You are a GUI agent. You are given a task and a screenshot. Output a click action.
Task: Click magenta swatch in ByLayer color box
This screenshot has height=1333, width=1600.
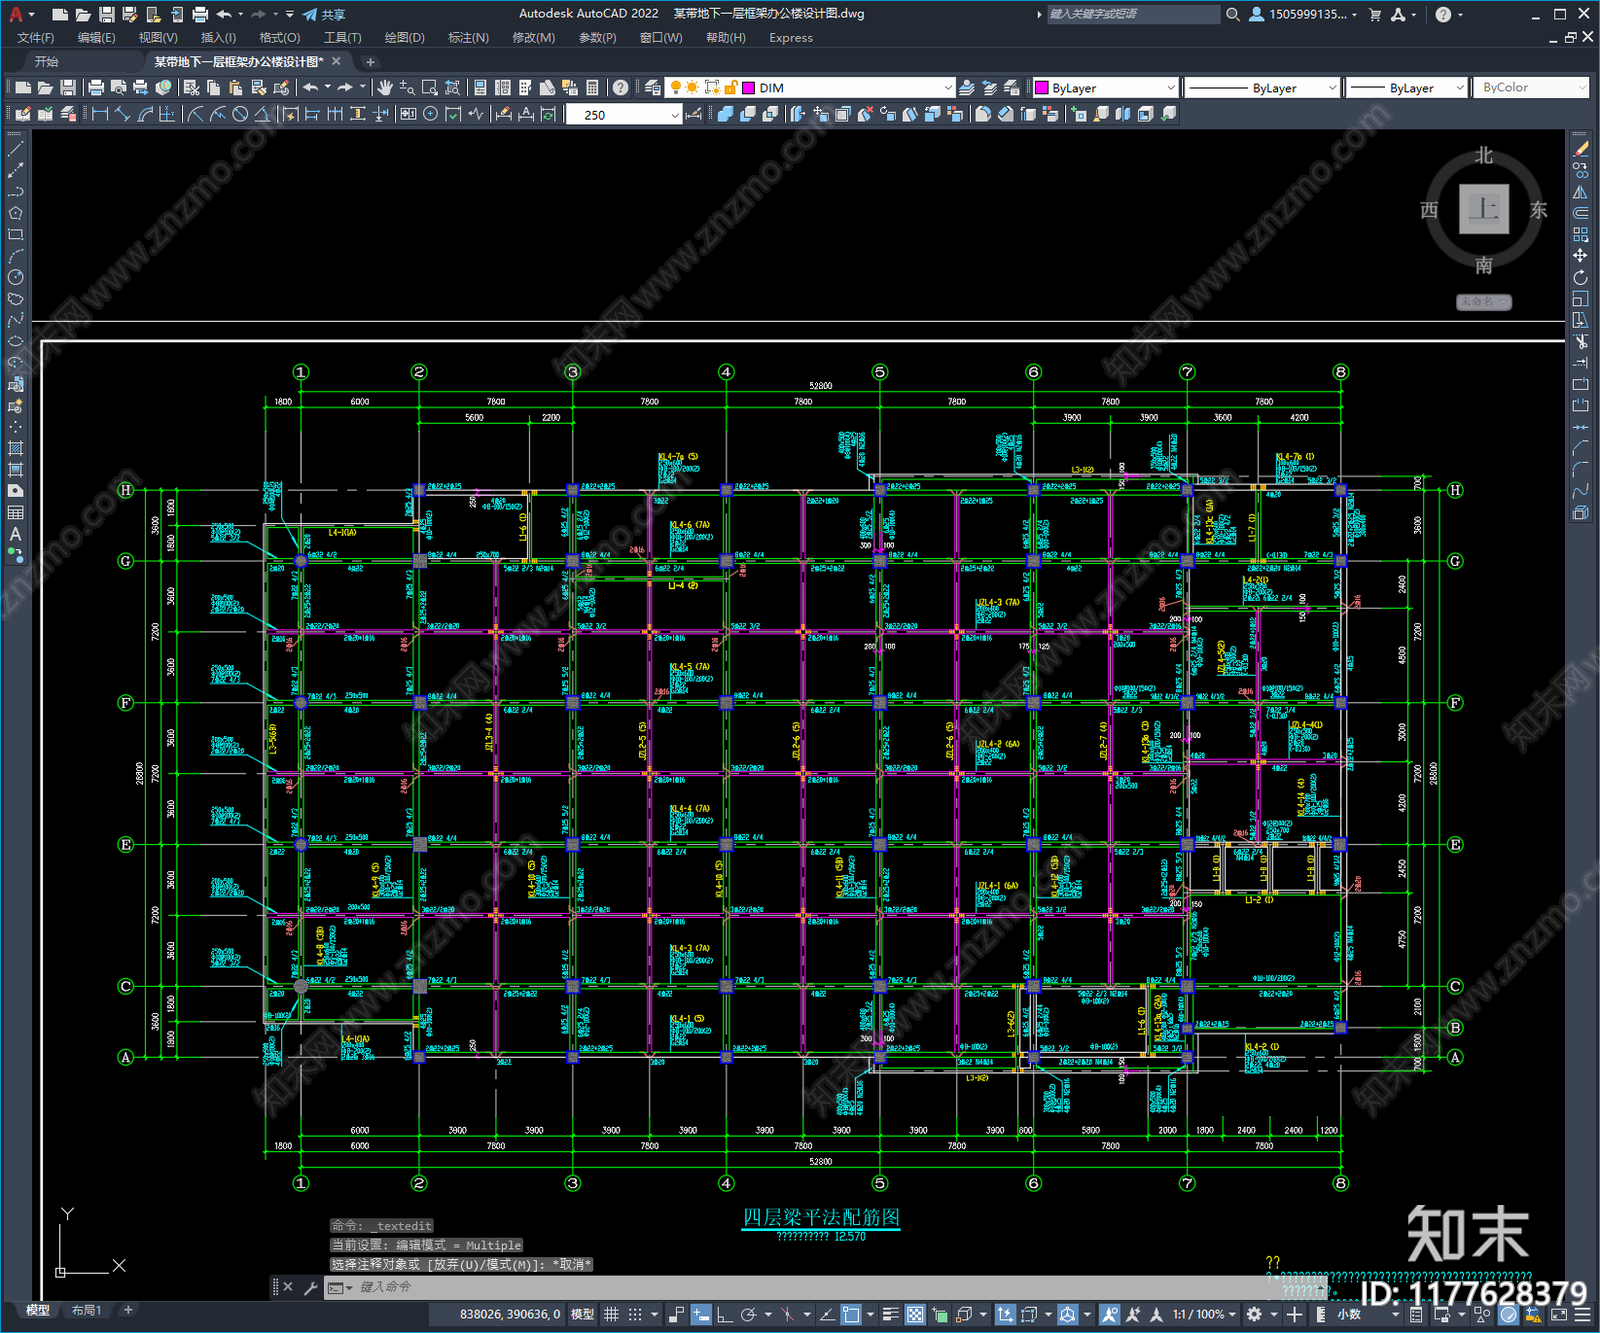pos(1041,88)
